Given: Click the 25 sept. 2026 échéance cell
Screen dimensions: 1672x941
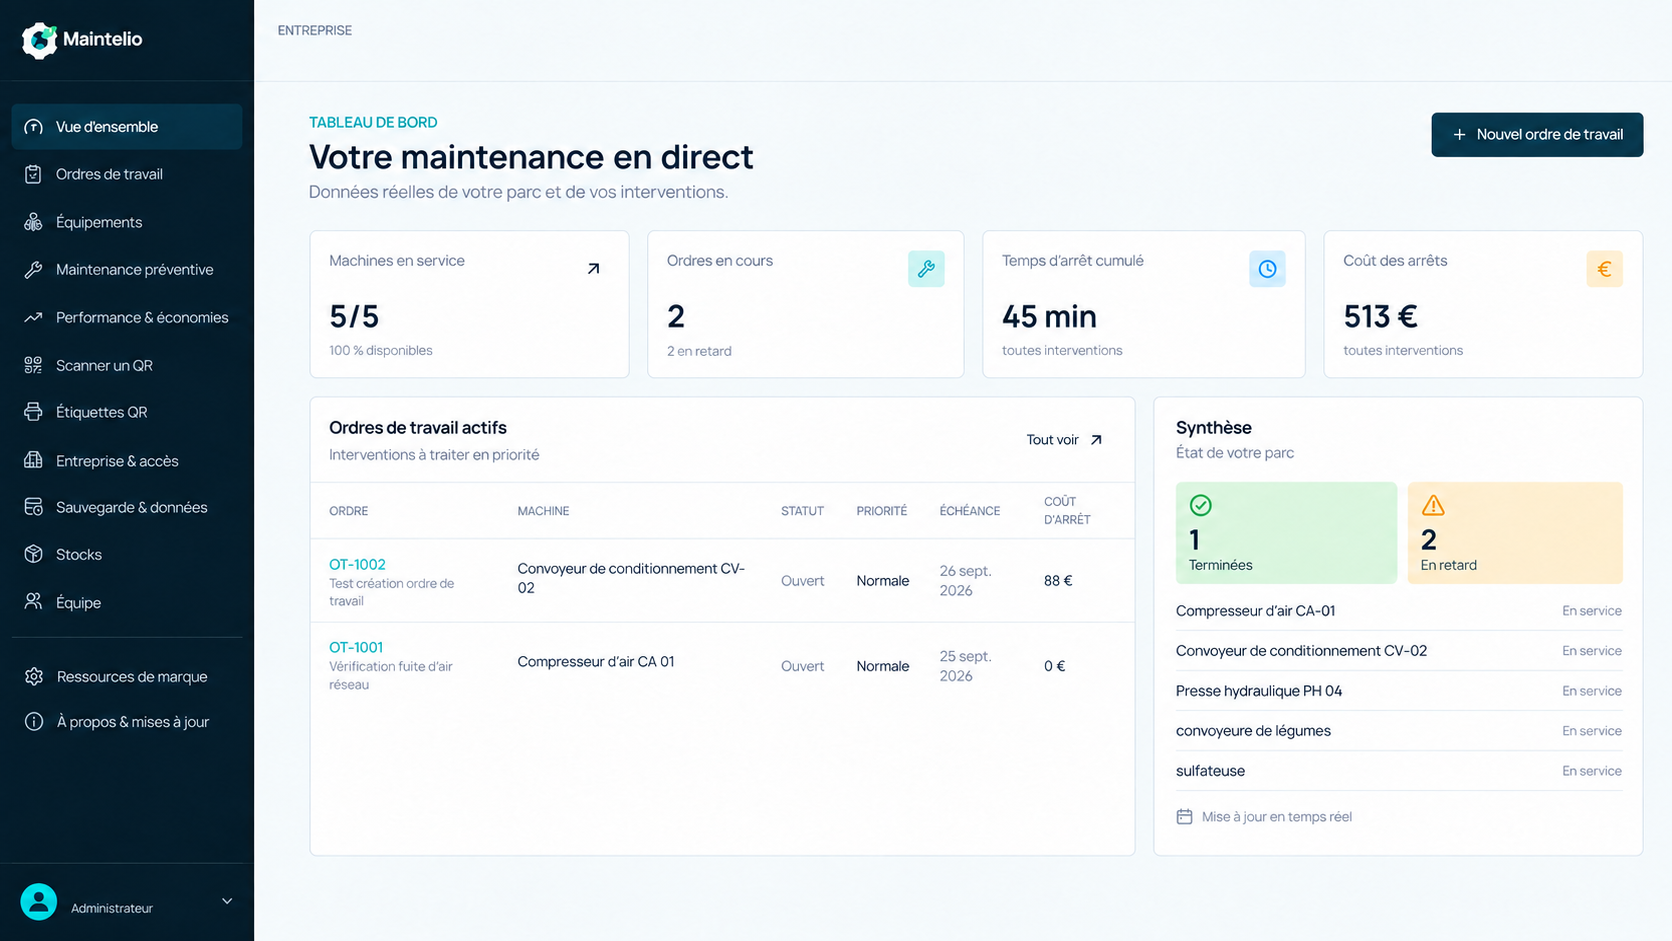Looking at the screenshot, I should (x=965, y=666).
